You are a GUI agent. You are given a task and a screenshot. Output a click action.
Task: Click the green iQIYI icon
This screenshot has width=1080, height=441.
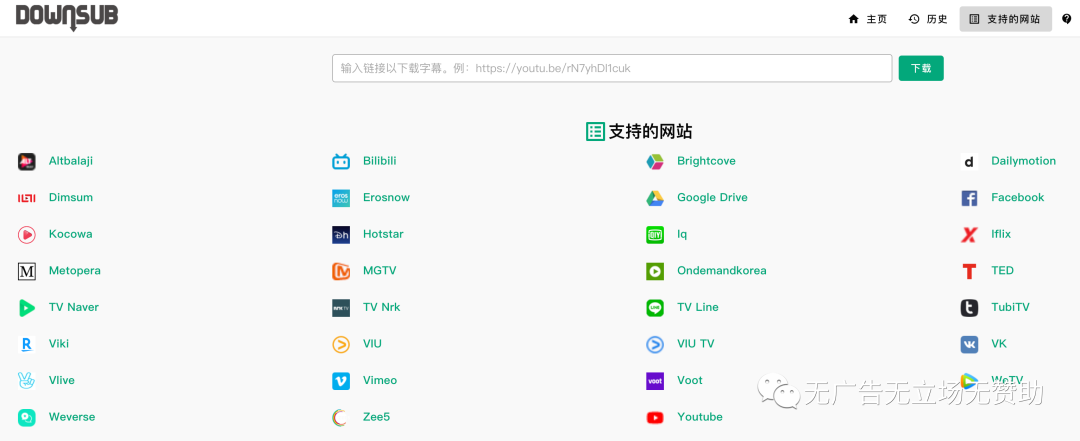pos(655,234)
